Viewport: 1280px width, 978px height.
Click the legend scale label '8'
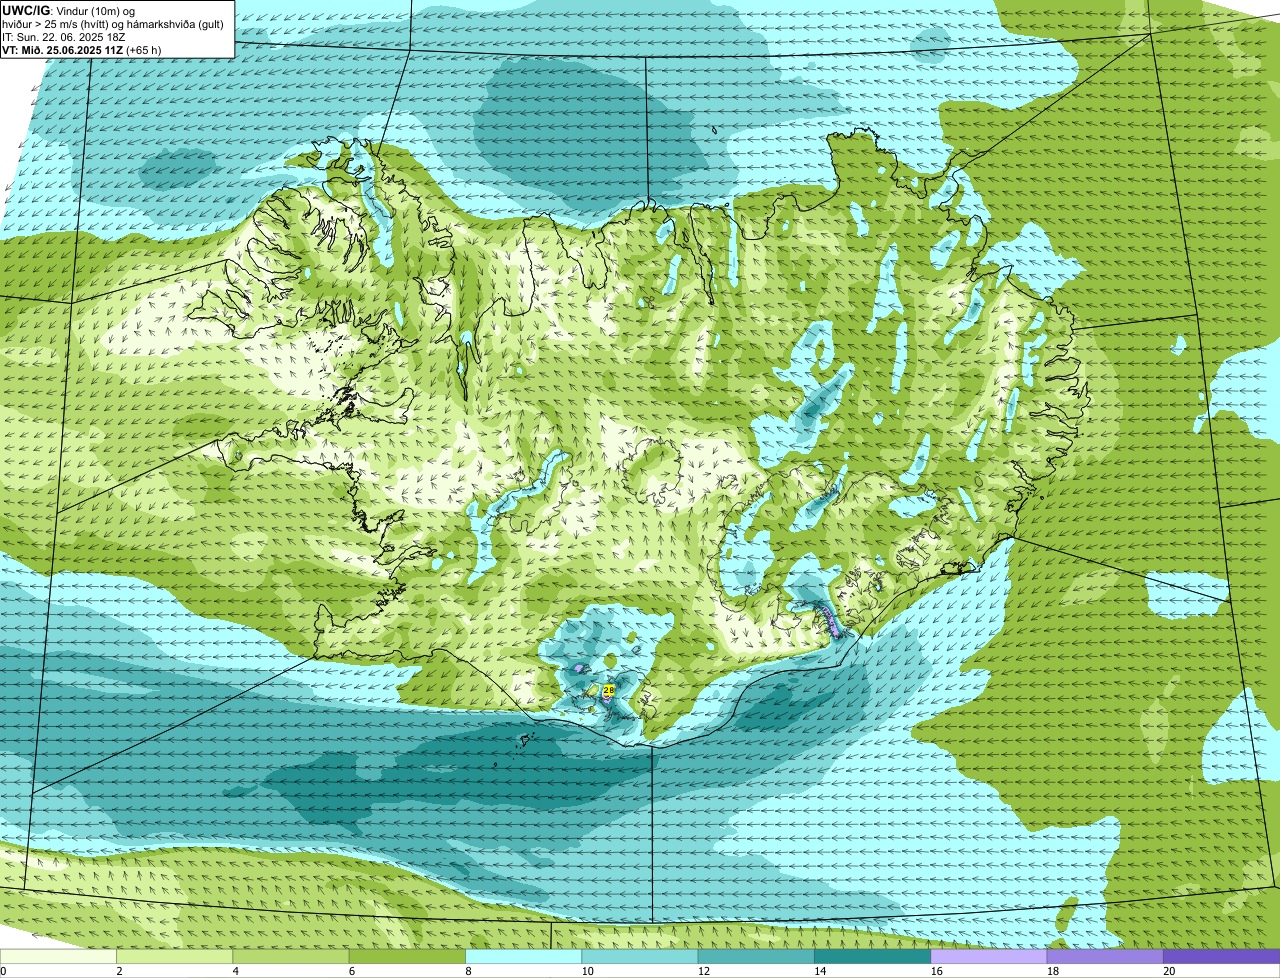468,971
